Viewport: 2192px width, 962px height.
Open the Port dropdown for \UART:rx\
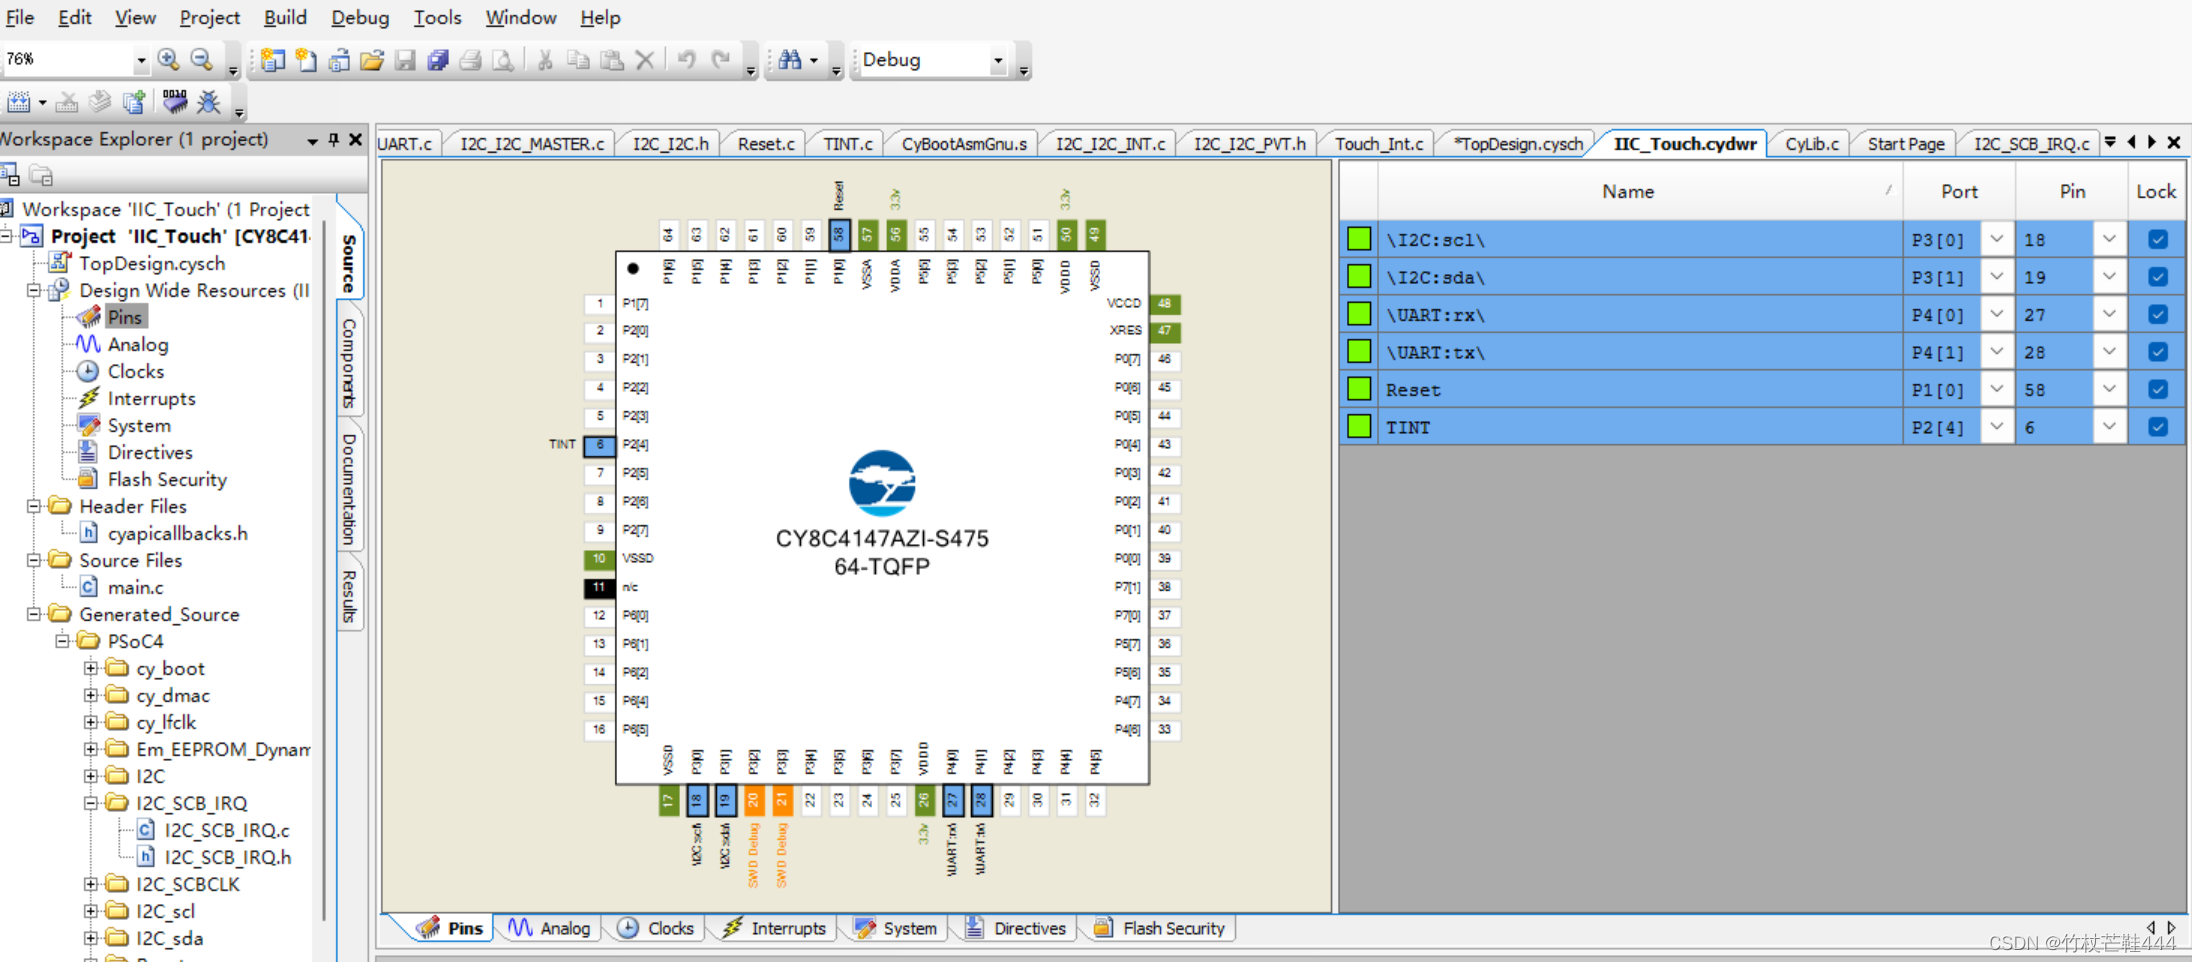point(1997,314)
